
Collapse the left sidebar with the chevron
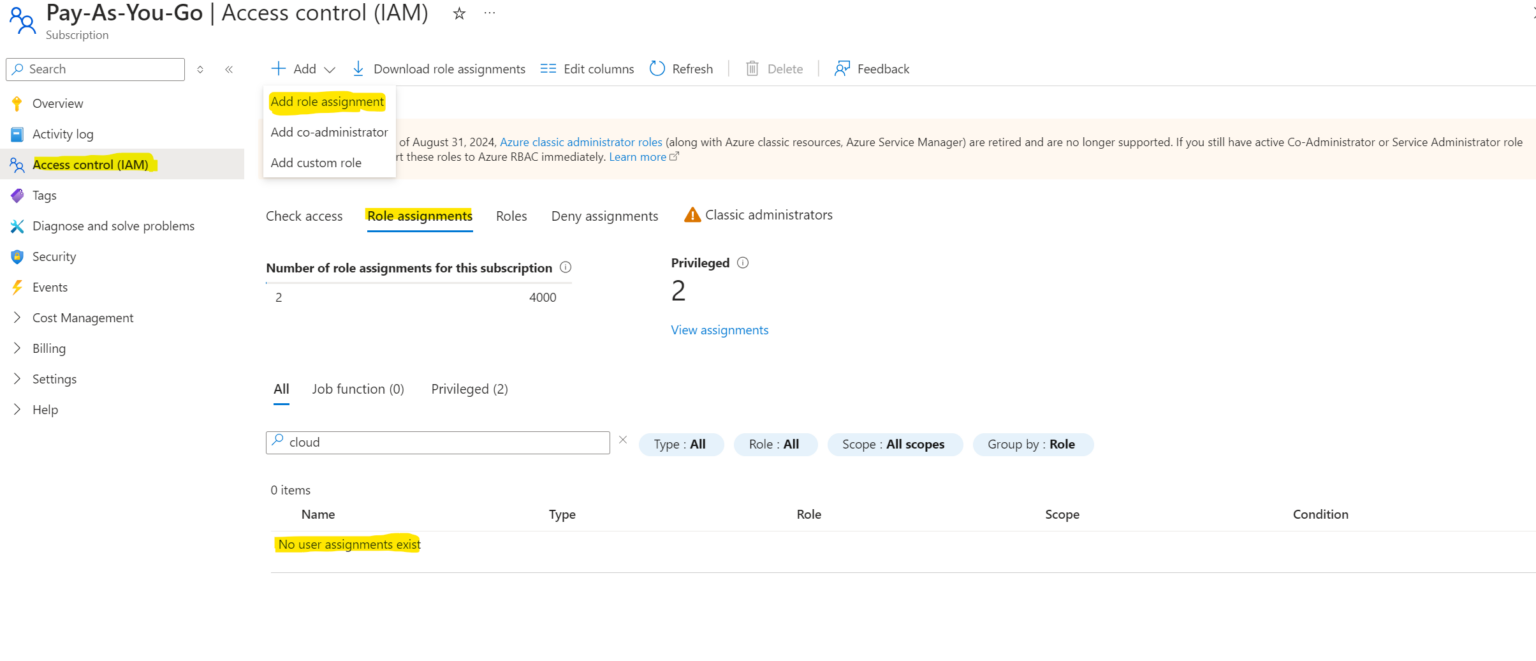point(228,68)
